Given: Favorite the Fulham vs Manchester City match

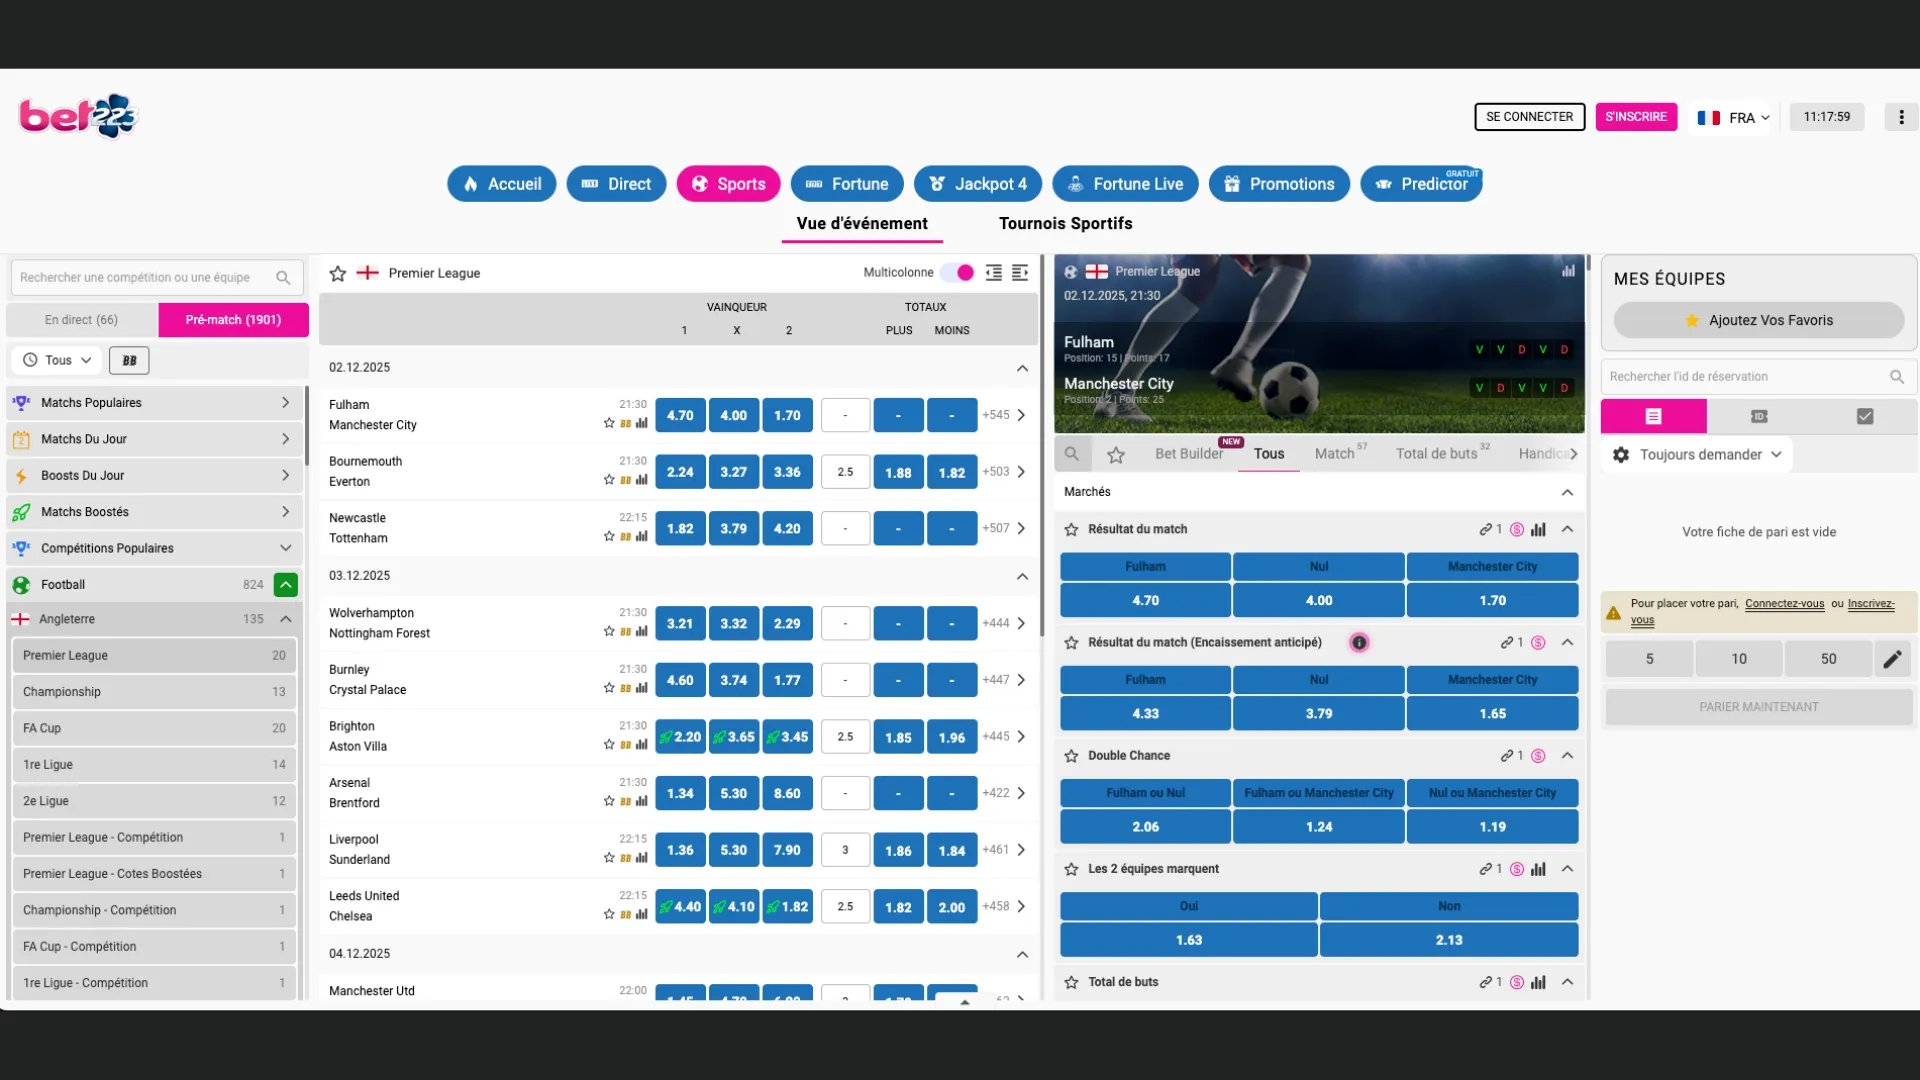Looking at the screenshot, I should [x=607, y=422].
